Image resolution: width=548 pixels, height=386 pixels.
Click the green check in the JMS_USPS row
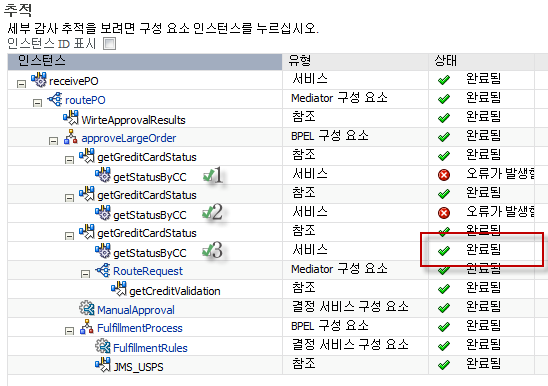[x=444, y=365]
